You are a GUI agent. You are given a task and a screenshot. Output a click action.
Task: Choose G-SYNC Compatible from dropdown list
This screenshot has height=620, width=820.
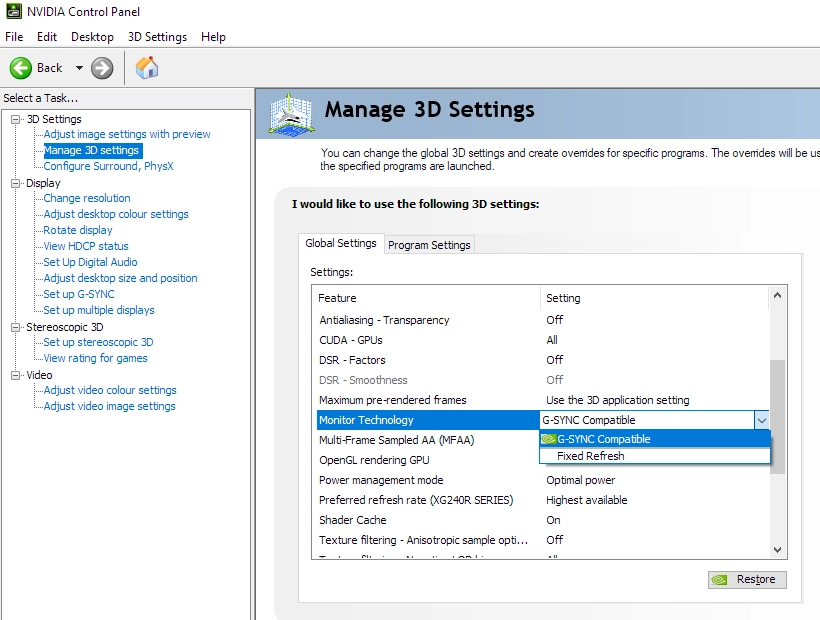click(x=655, y=439)
